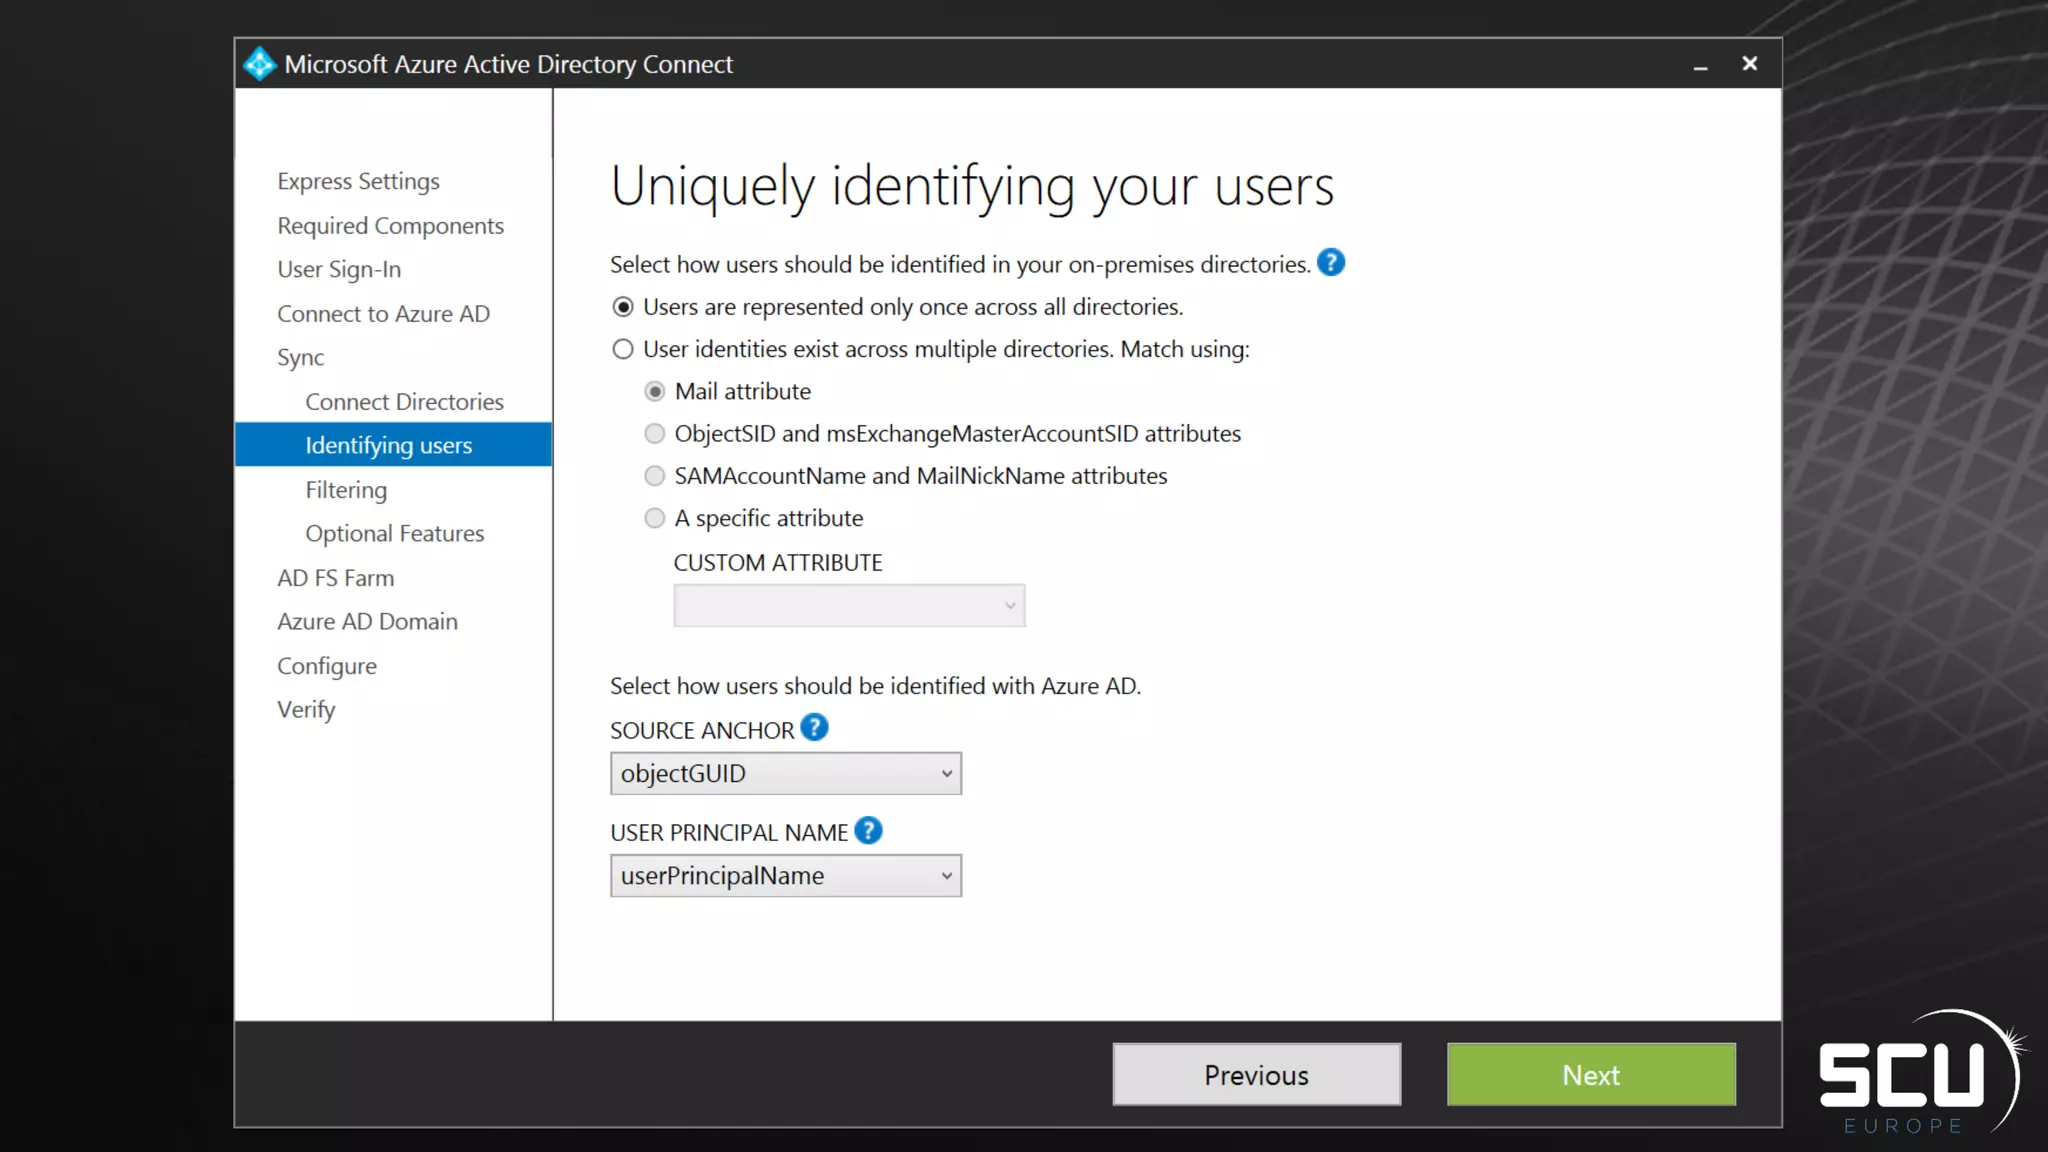Click the green Next button
This screenshot has height=1152, width=2048.
[x=1590, y=1075]
